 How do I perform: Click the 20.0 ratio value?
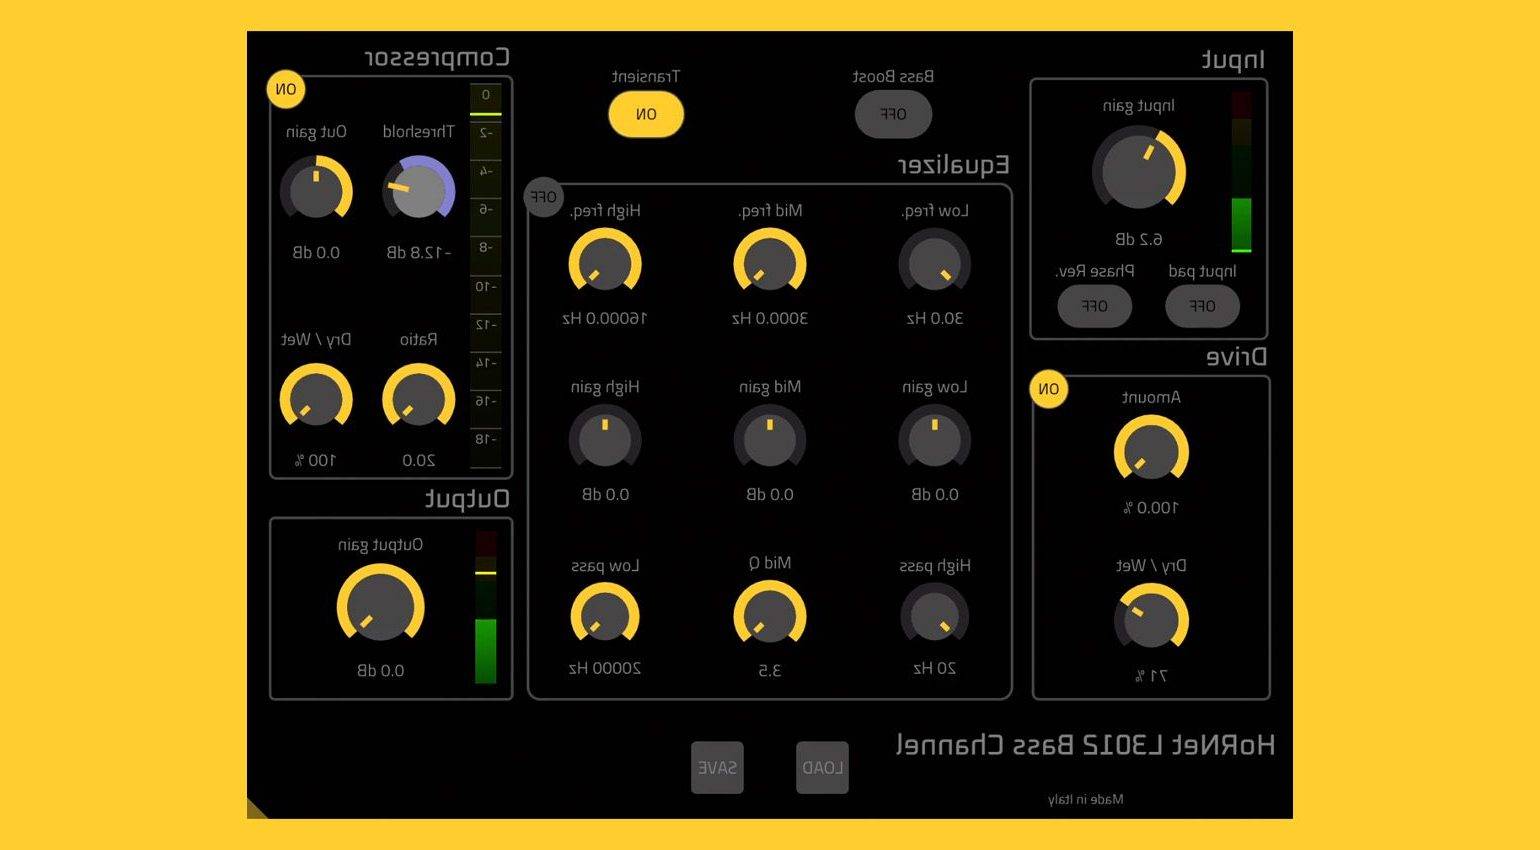pos(419,460)
